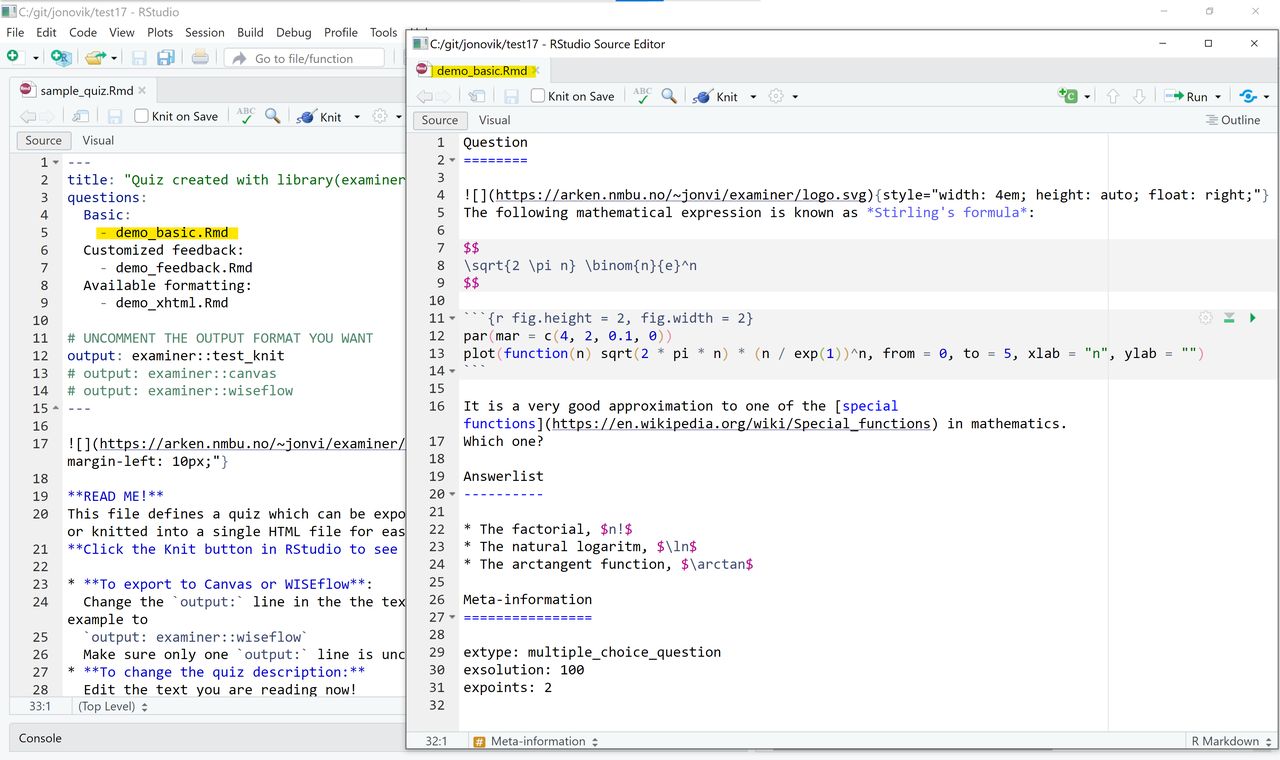Open Knit options dropdown in demo_basic editor
This screenshot has width=1280, height=760.
pyautogui.click(x=753, y=97)
